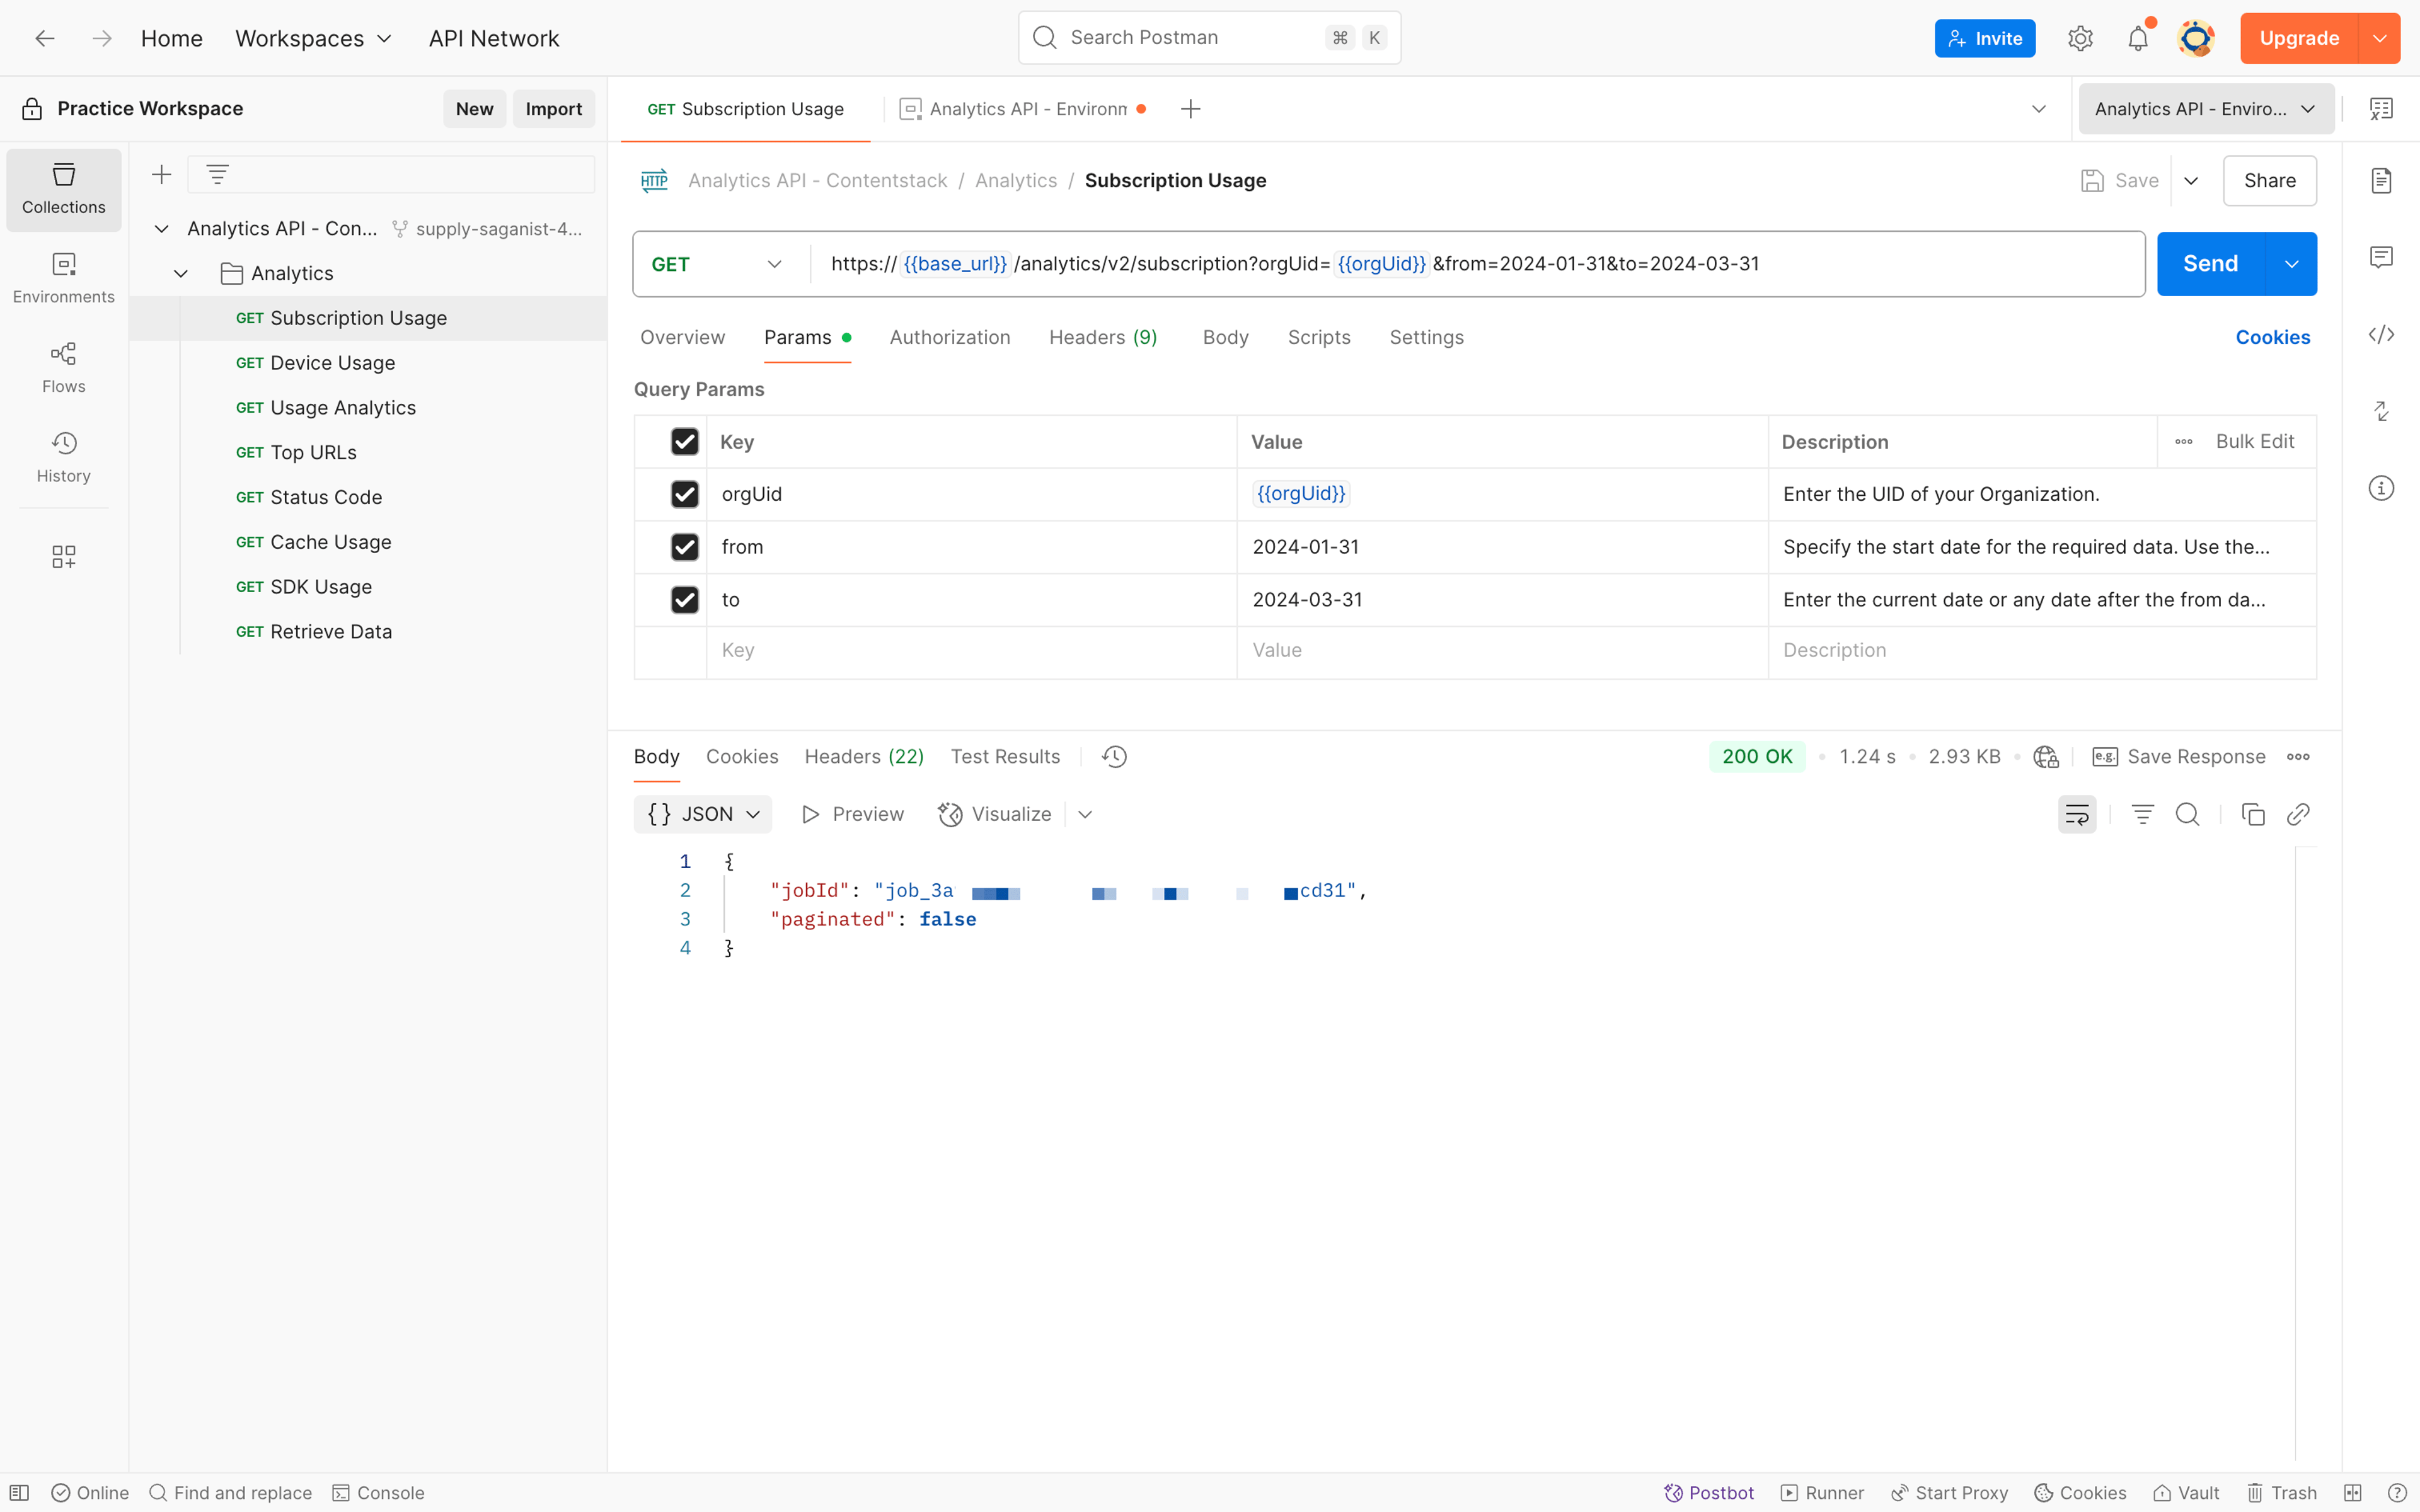Uncheck the to parameter checkbox
The image size is (2420, 1512).
pyautogui.click(x=685, y=600)
